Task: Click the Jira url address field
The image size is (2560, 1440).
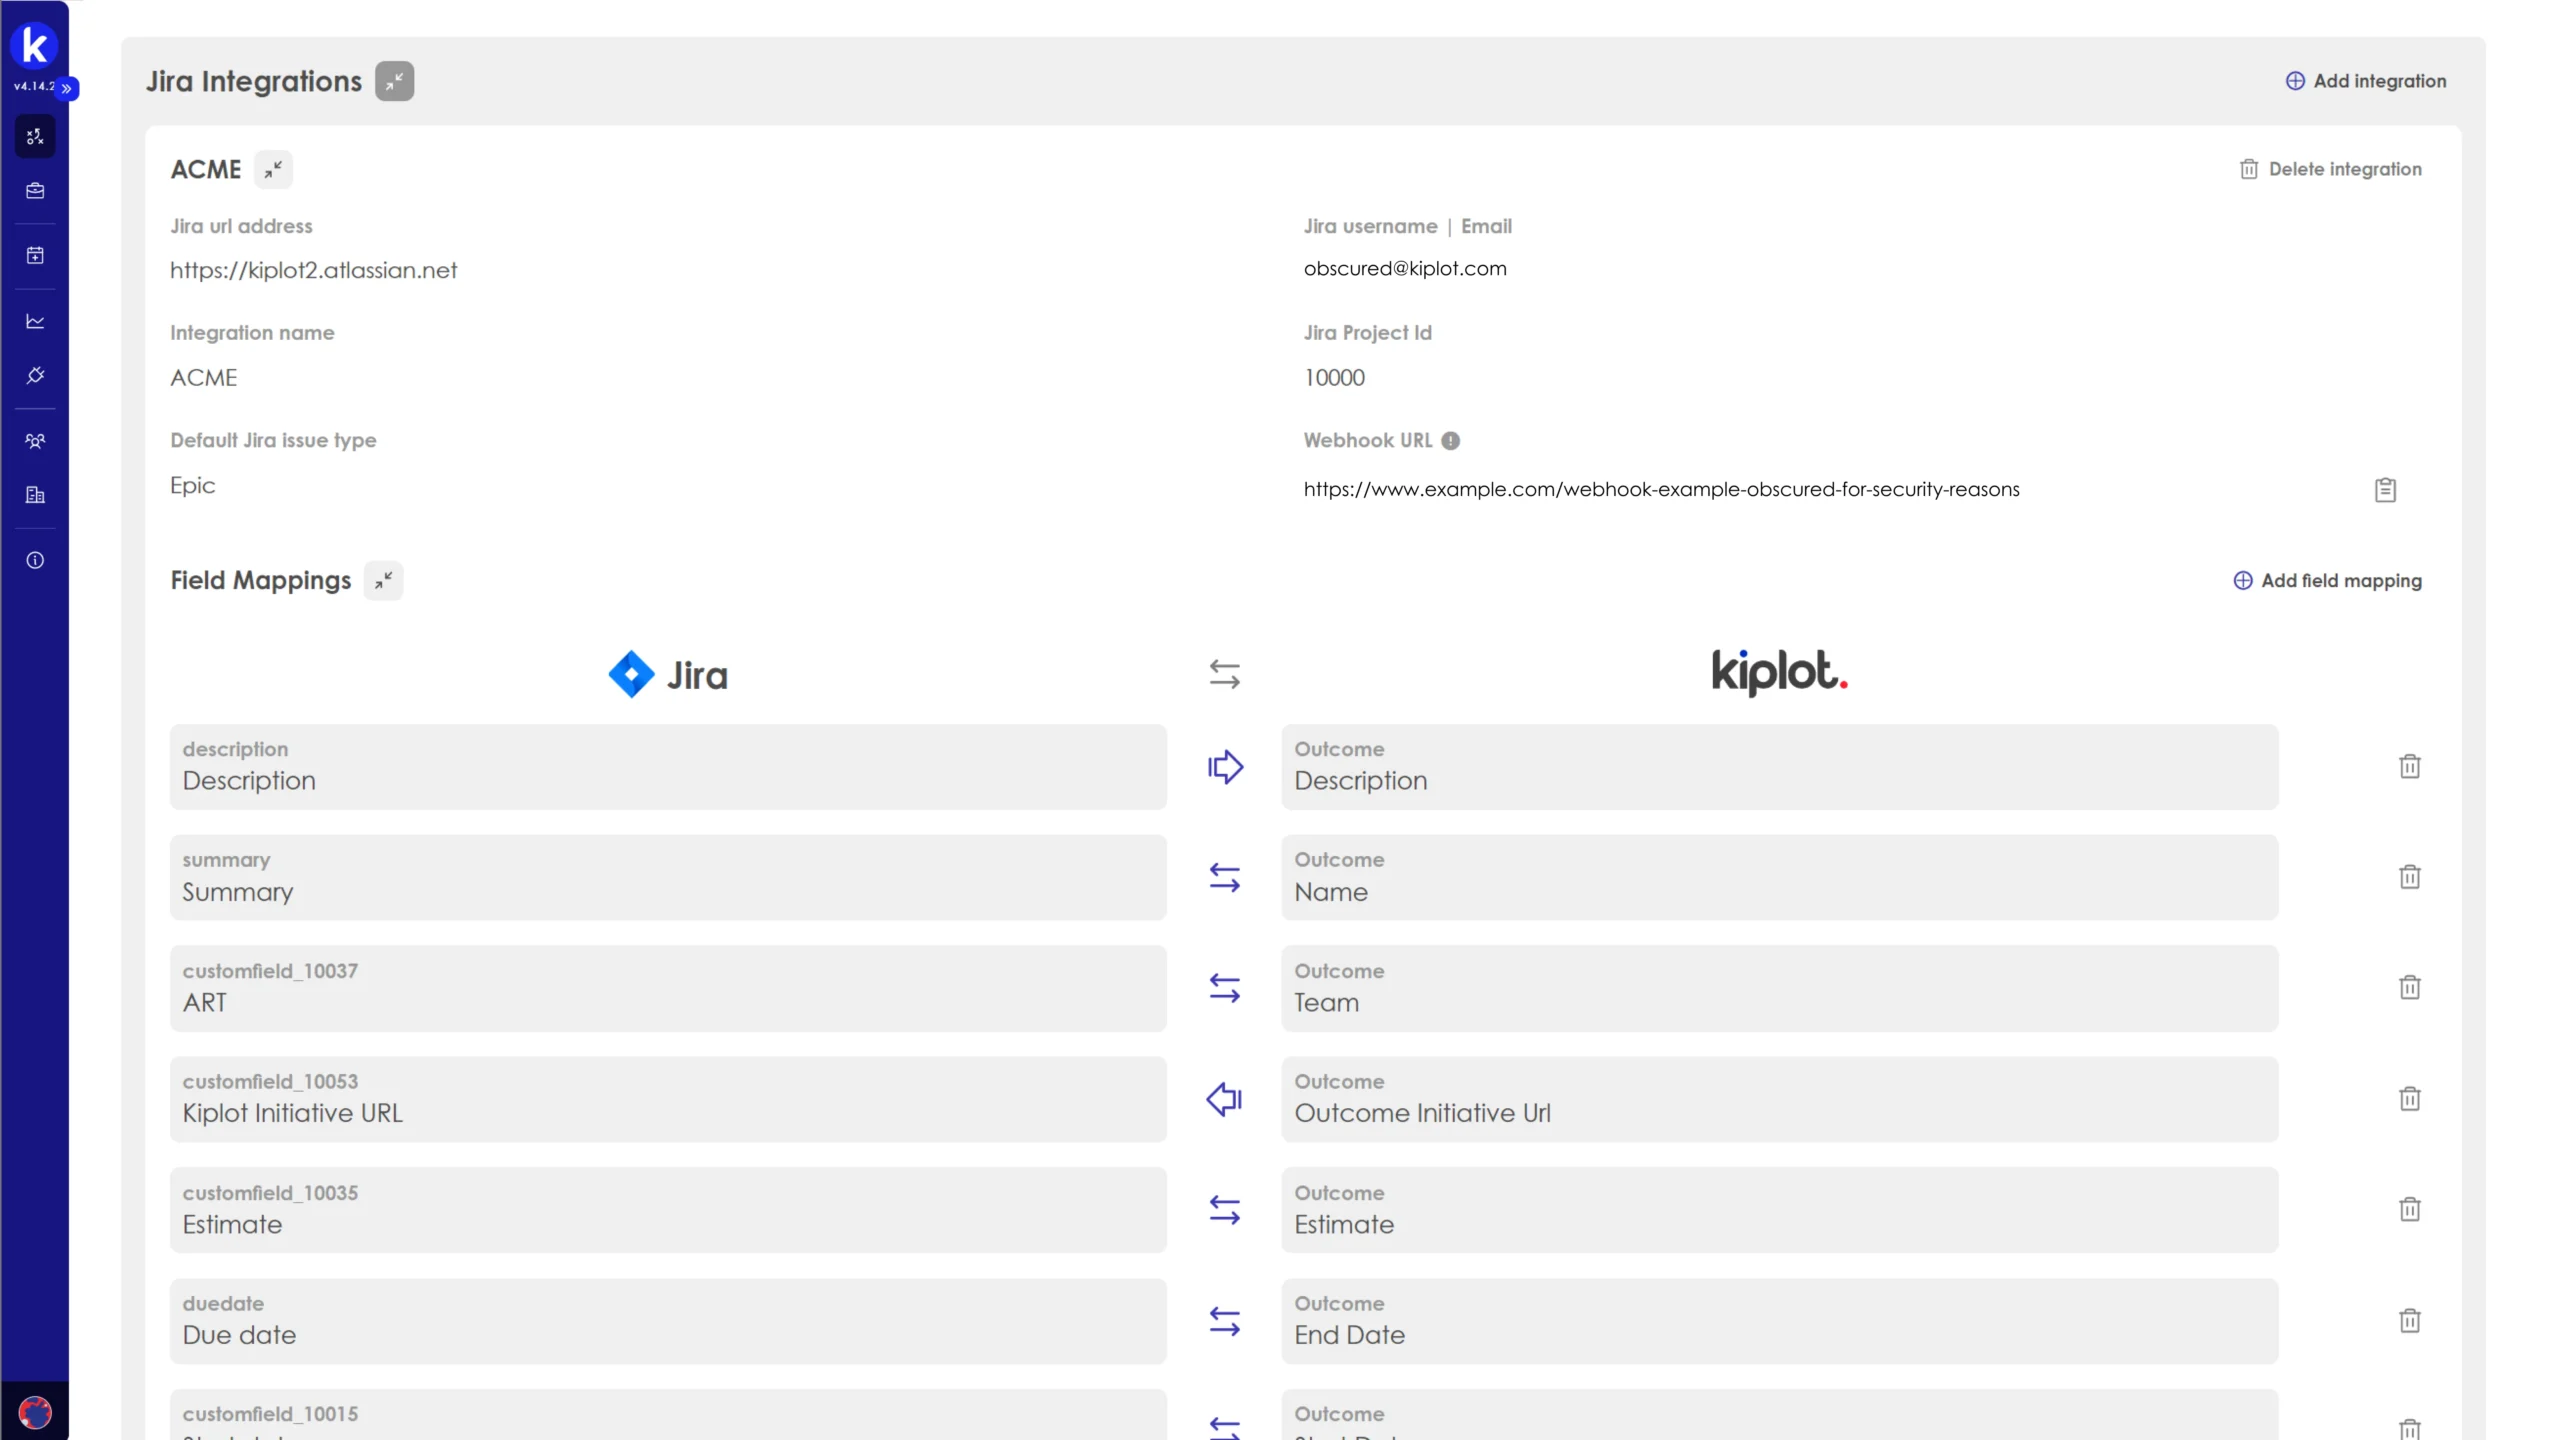Action: [x=314, y=270]
